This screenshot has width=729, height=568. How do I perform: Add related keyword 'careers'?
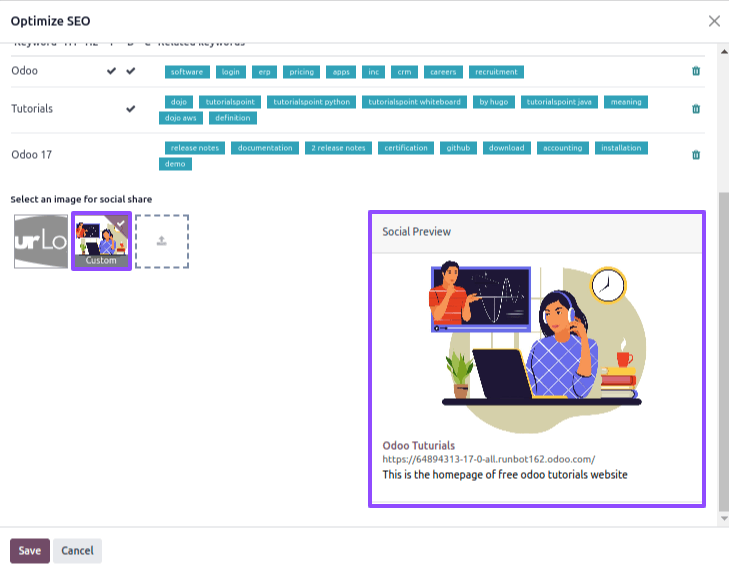pyautogui.click(x=443, y=72)
